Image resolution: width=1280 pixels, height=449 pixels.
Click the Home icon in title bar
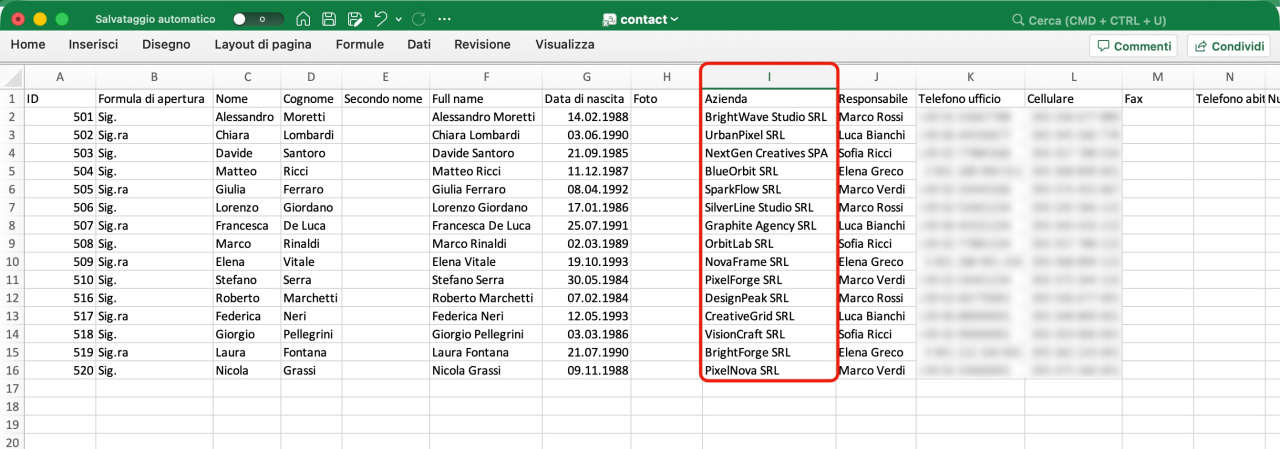(303, 19)
